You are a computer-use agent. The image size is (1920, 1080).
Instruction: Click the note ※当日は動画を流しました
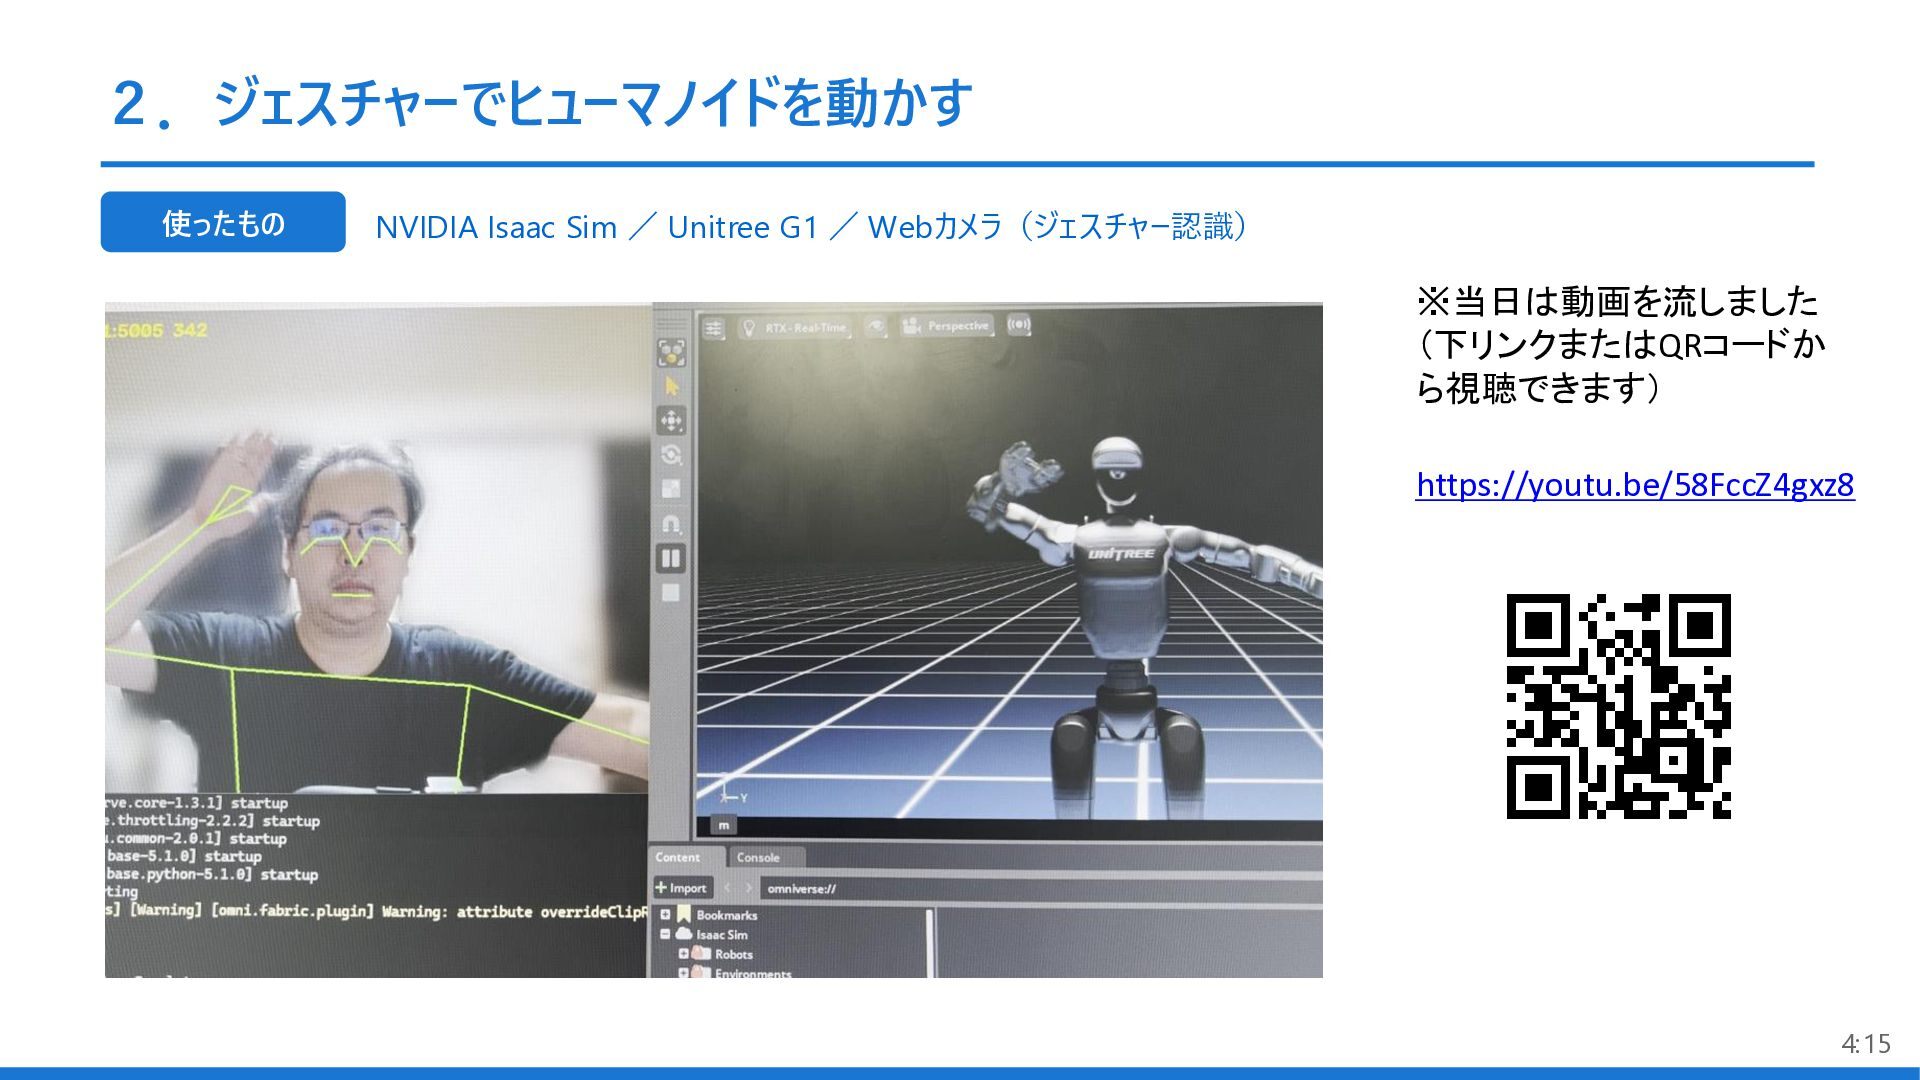(x=1617, y=301)
